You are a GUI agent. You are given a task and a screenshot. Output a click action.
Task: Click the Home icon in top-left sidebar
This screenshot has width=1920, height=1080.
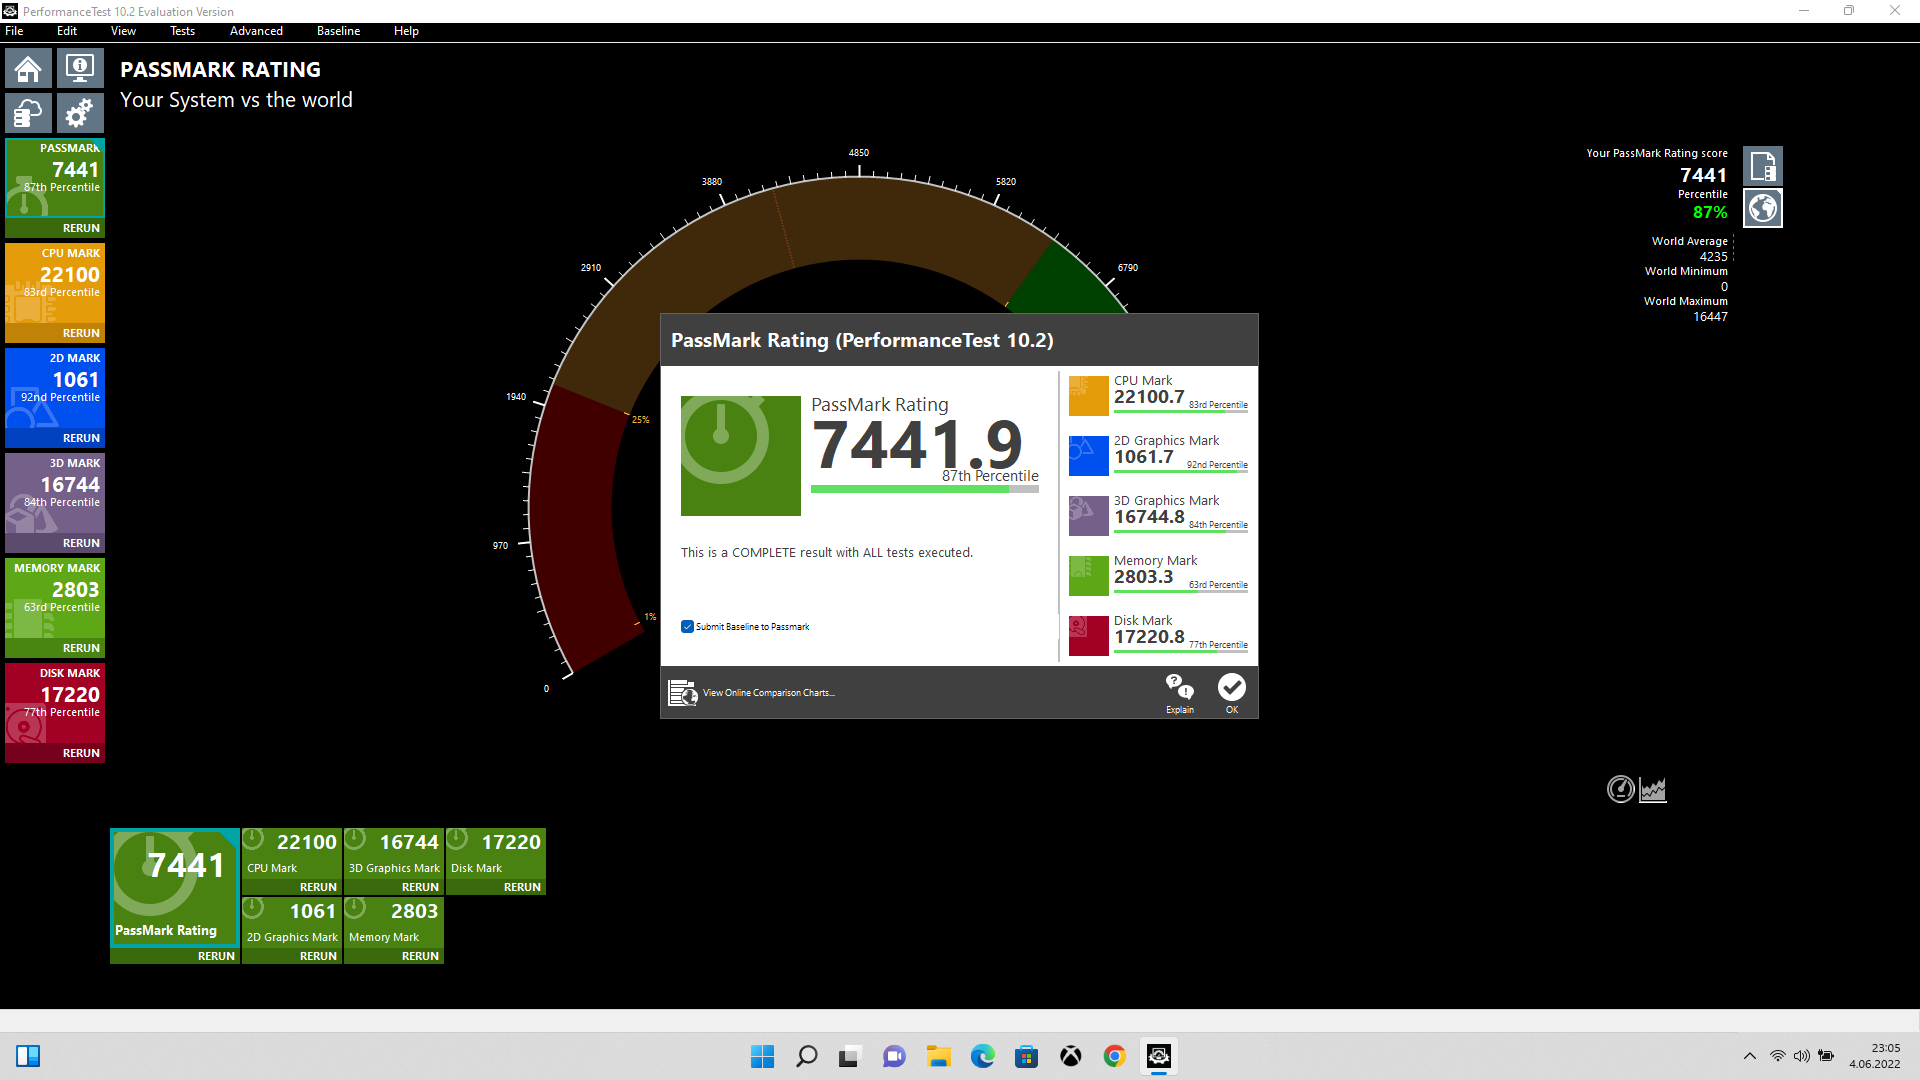[28, 69]
